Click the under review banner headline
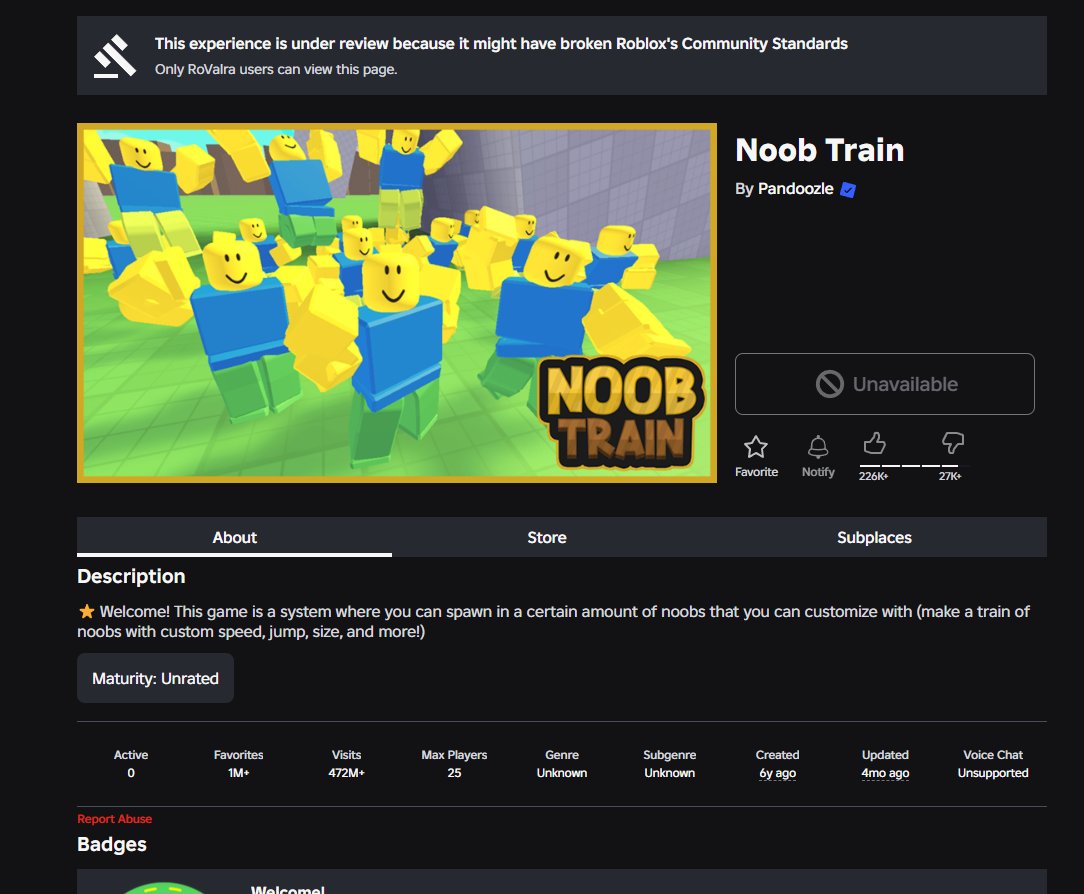Viewport: 1084px width, 894px height. (501, 44)
